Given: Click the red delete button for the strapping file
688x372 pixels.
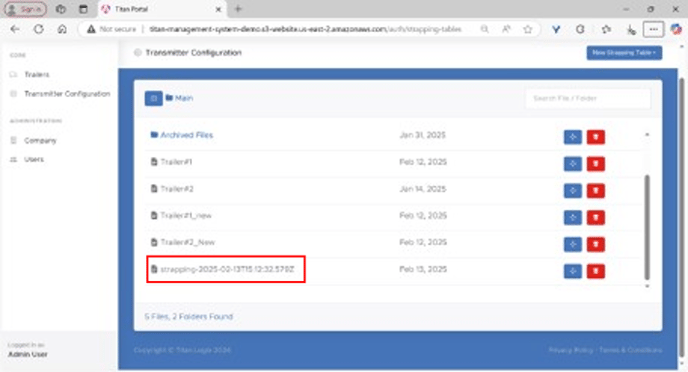Looking at the screenshot, I should (x=596, y=271).
